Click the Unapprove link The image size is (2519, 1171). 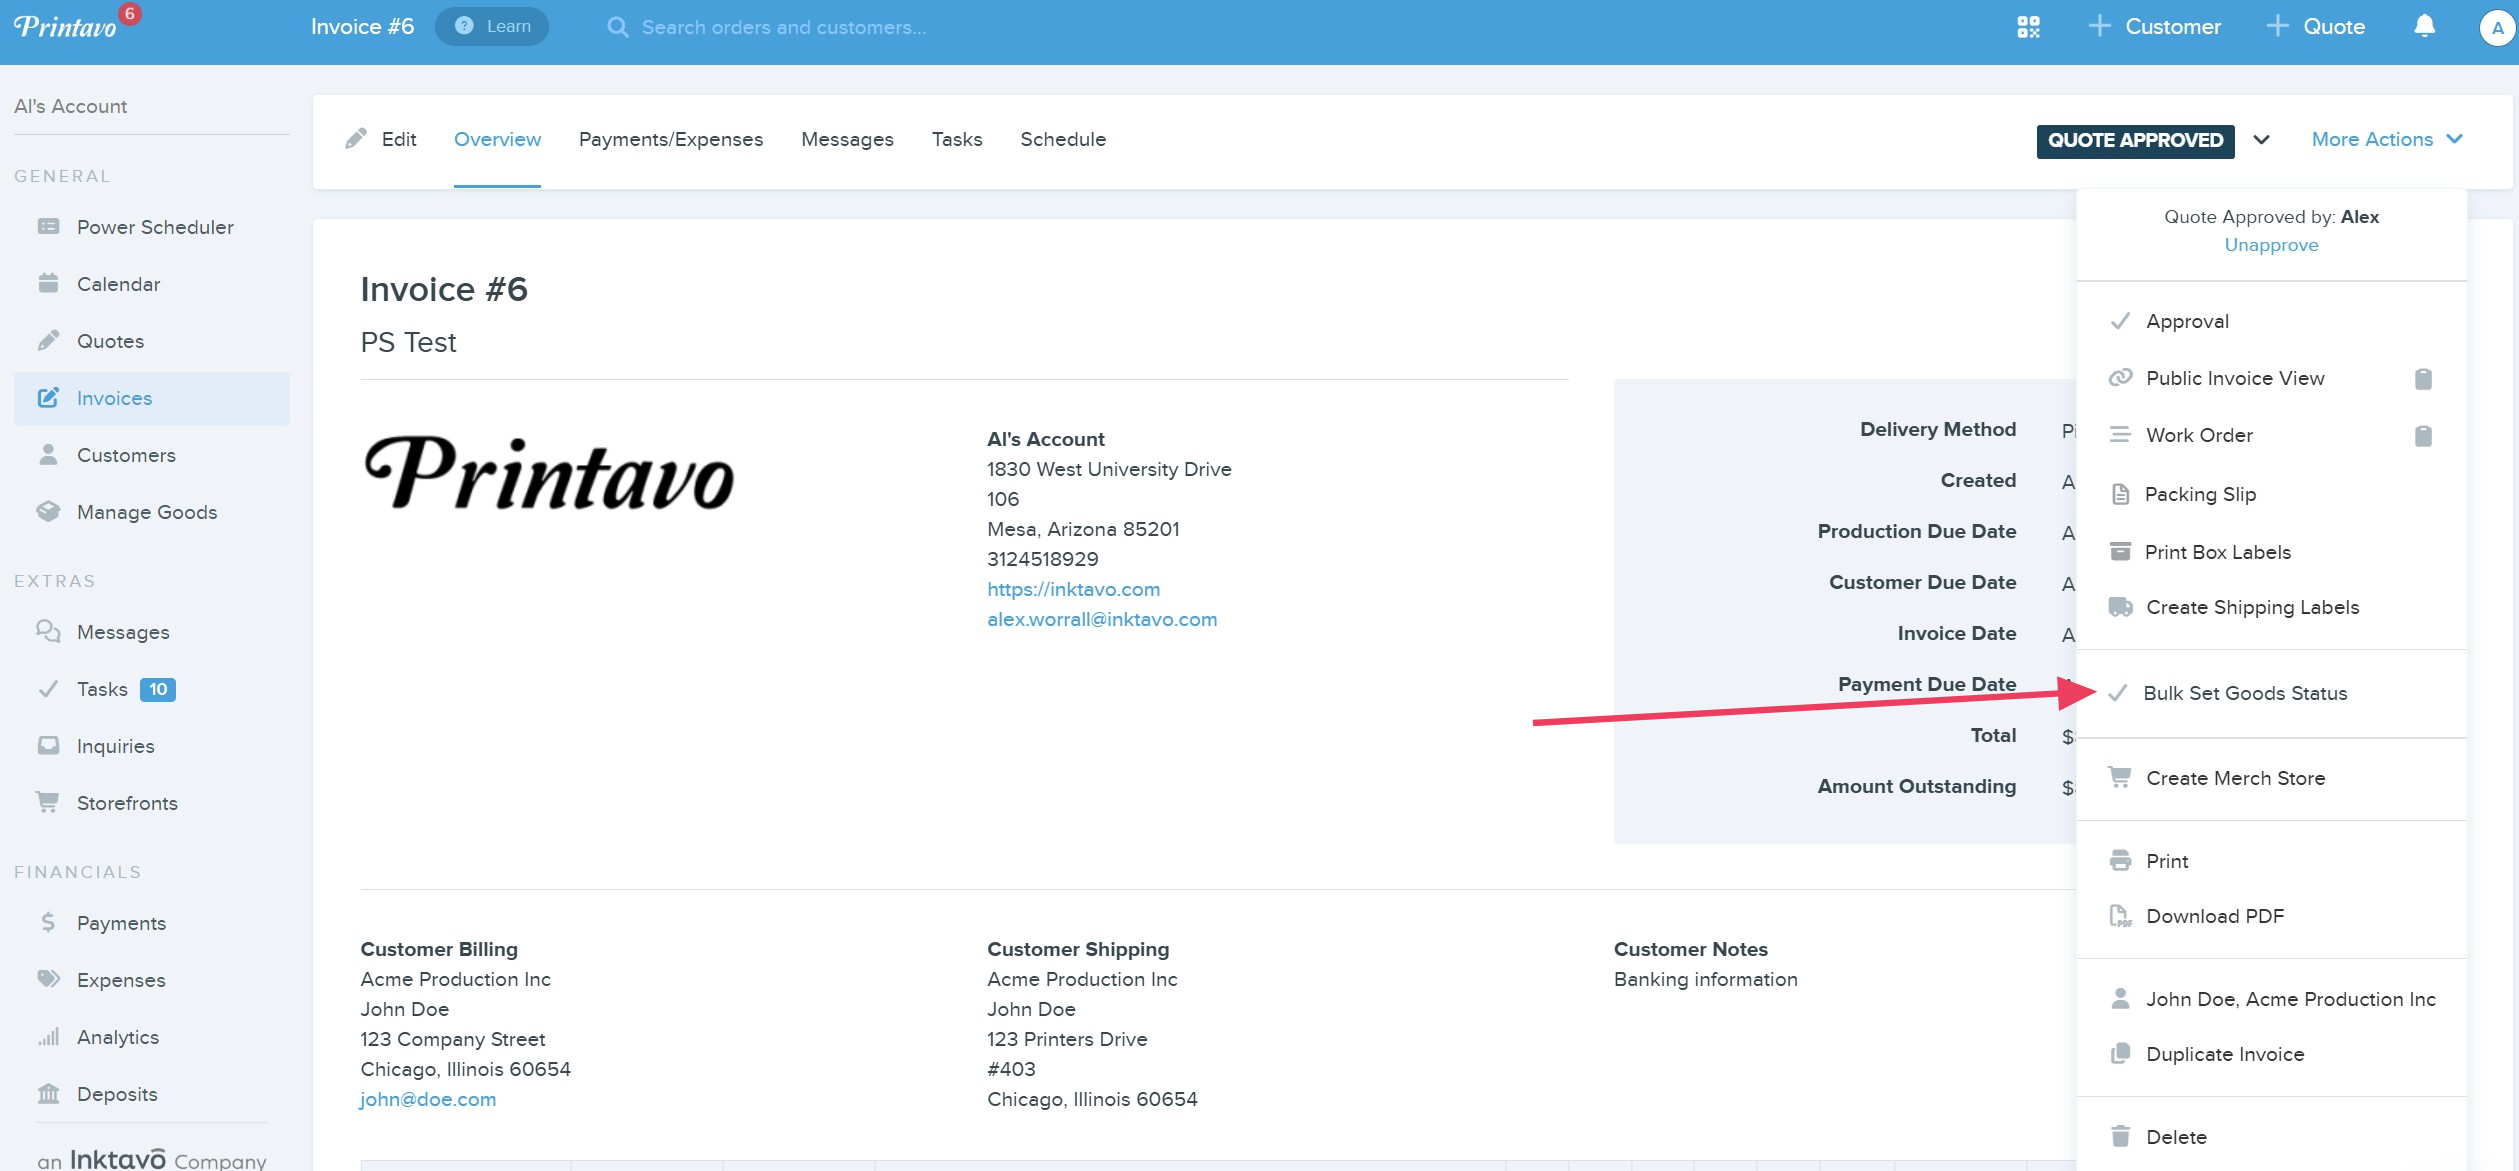point(2270,245)
